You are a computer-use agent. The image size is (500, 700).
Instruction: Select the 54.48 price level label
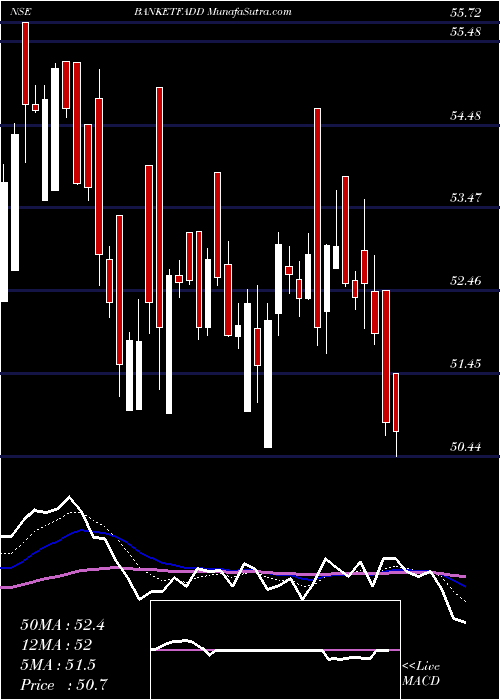466,116
